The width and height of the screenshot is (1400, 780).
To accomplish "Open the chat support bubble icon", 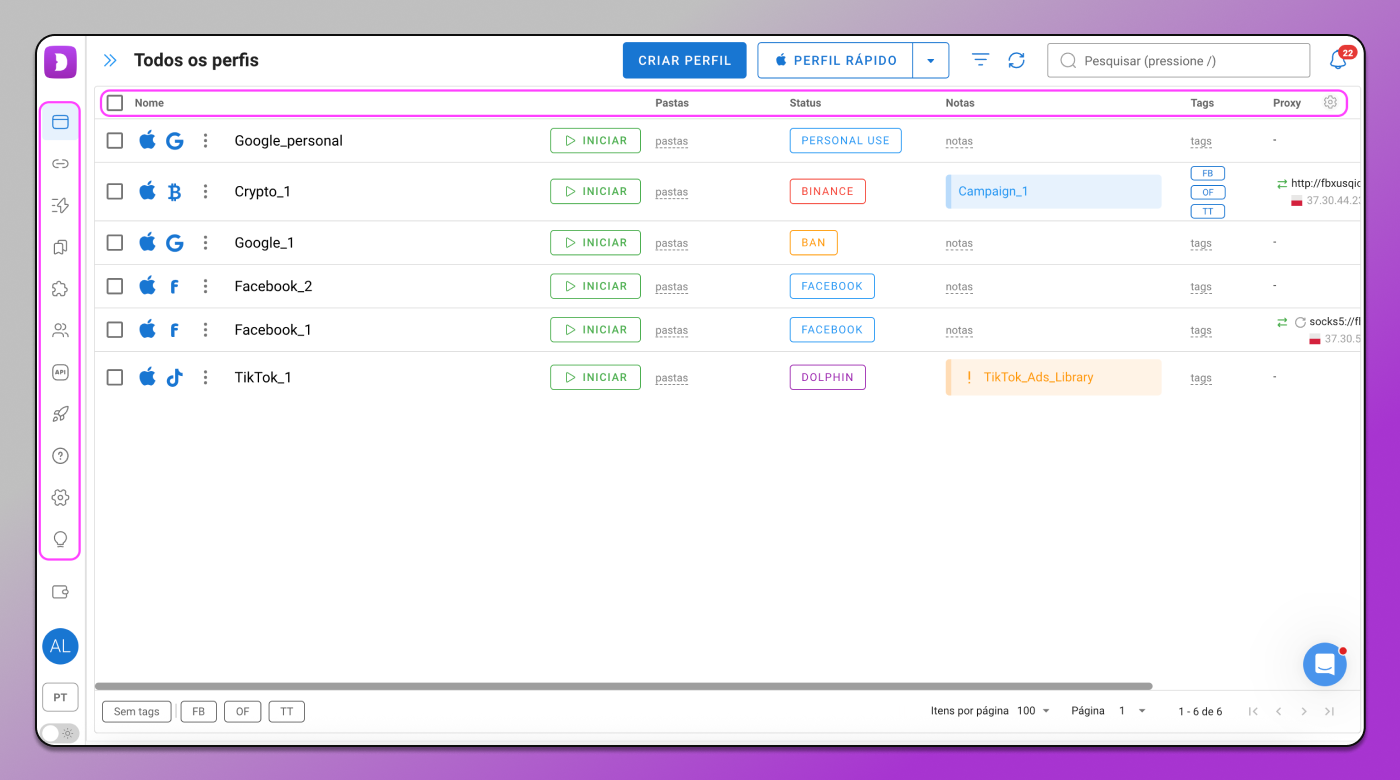I will coord(1325,664).
